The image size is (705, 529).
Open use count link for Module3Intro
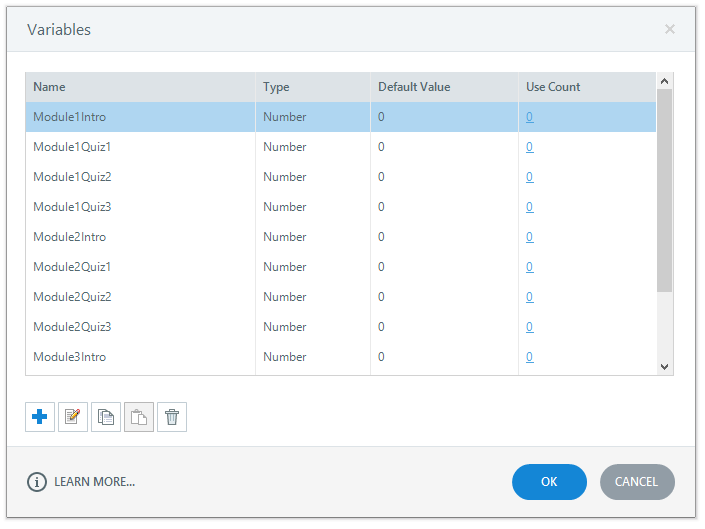click(x=530, y=357)
